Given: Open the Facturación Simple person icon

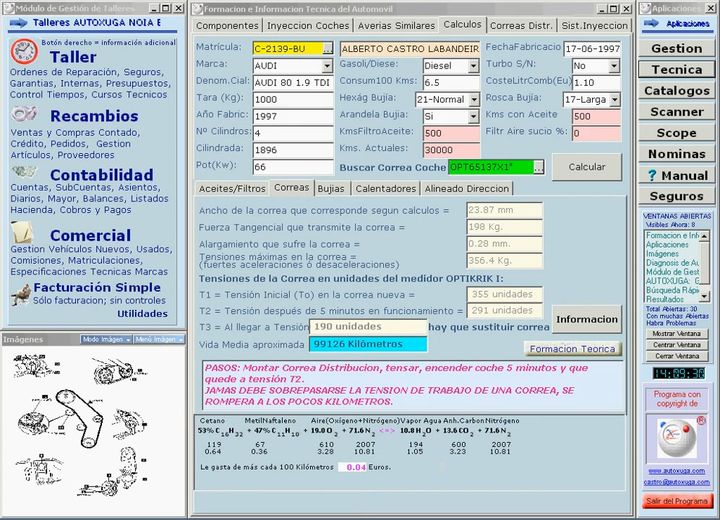Looking at the screenshot, I should point(21,294).
